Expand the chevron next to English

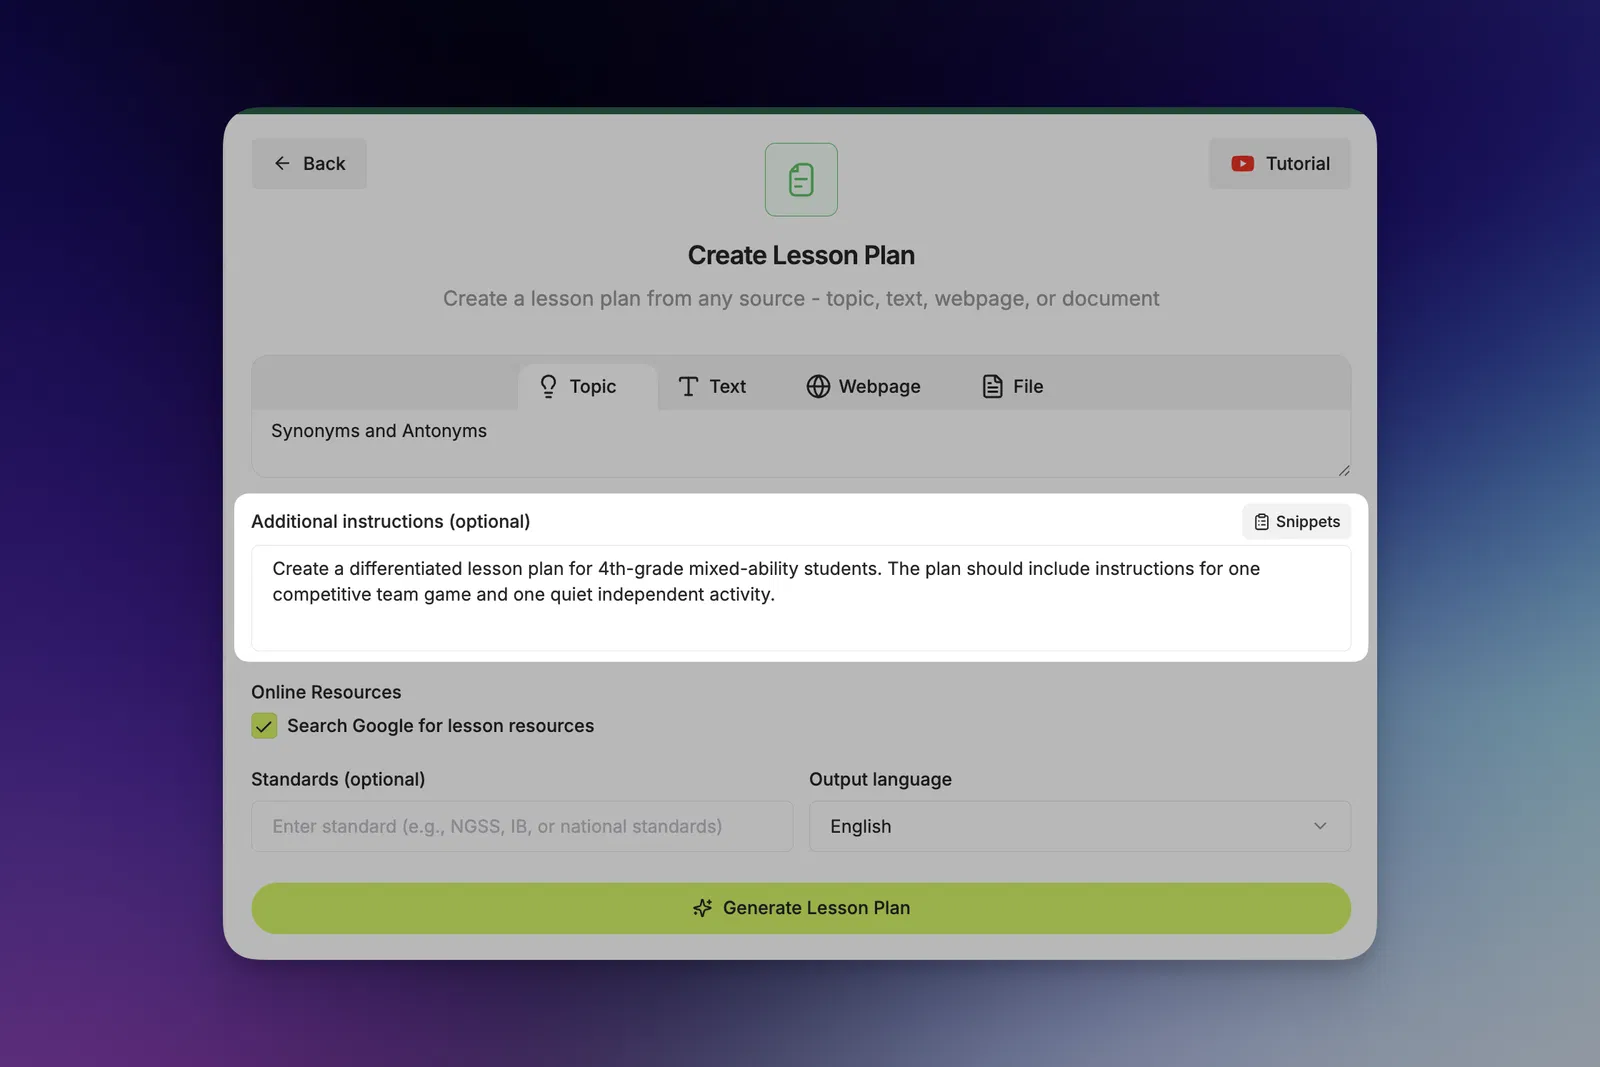[1320, 827]
